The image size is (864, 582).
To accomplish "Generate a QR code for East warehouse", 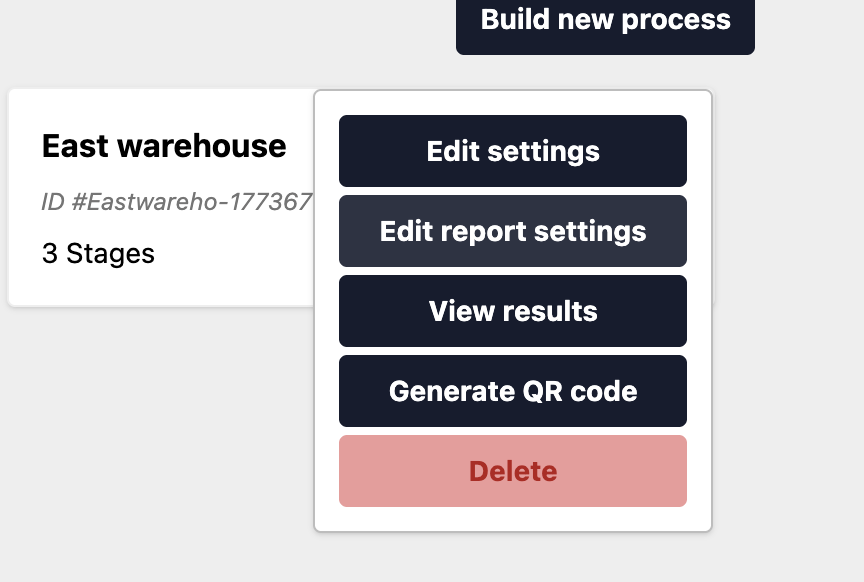I will pyautogui.click(x=513, y=391).
